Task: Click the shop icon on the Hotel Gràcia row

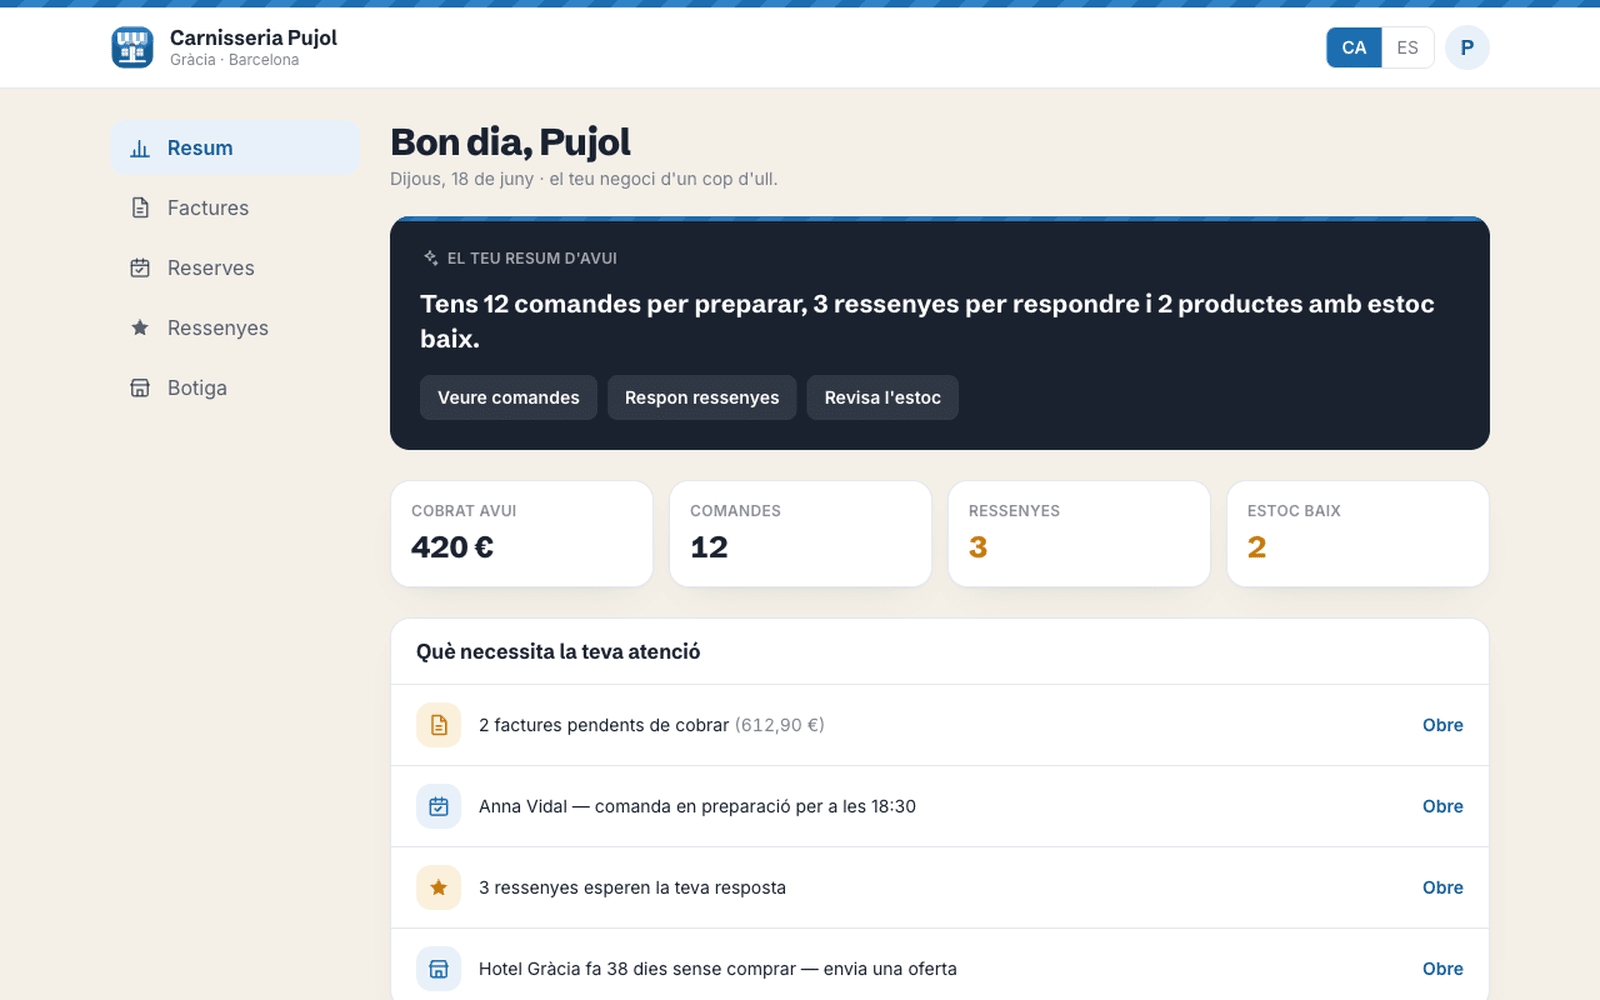Action: [x=438, y=968]
